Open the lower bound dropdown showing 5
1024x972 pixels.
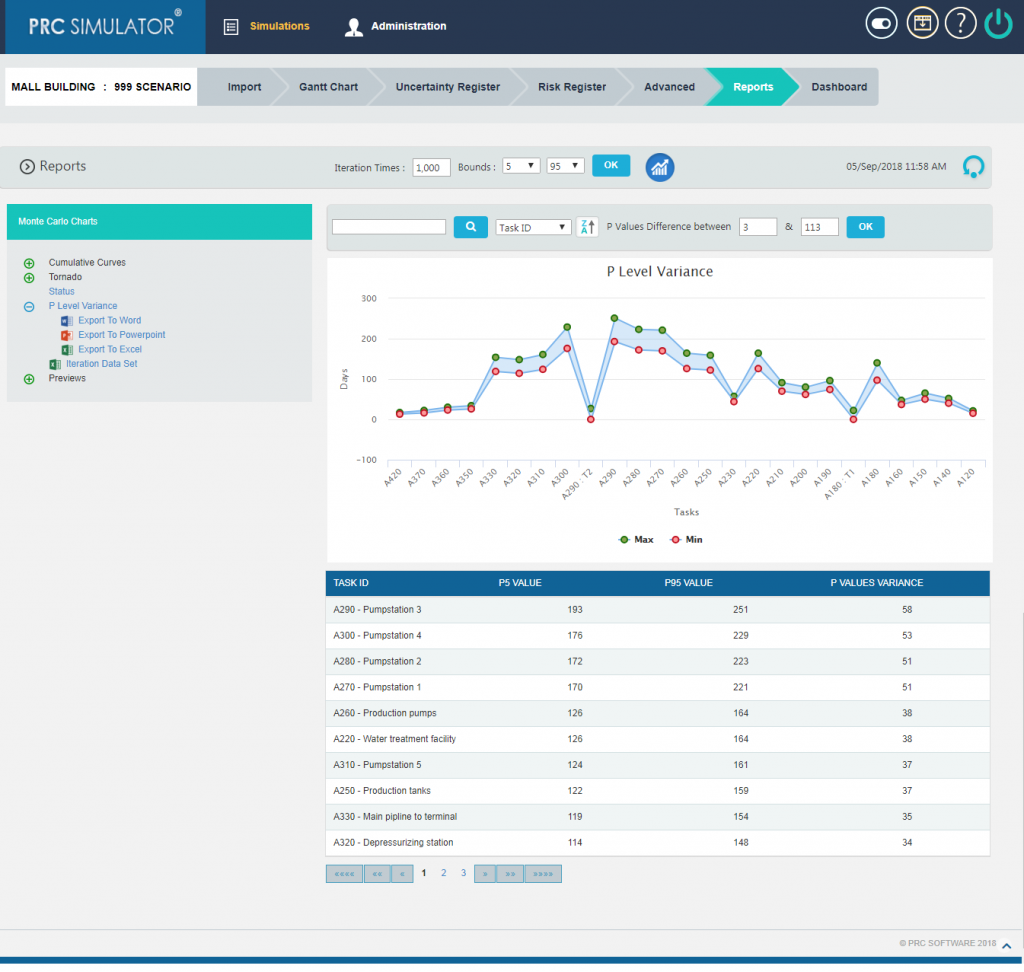coord(521,166)
